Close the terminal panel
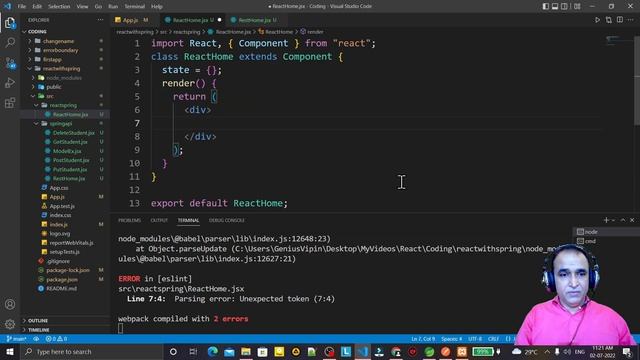This screenshot has height=360, width=640. click(632, 220)
